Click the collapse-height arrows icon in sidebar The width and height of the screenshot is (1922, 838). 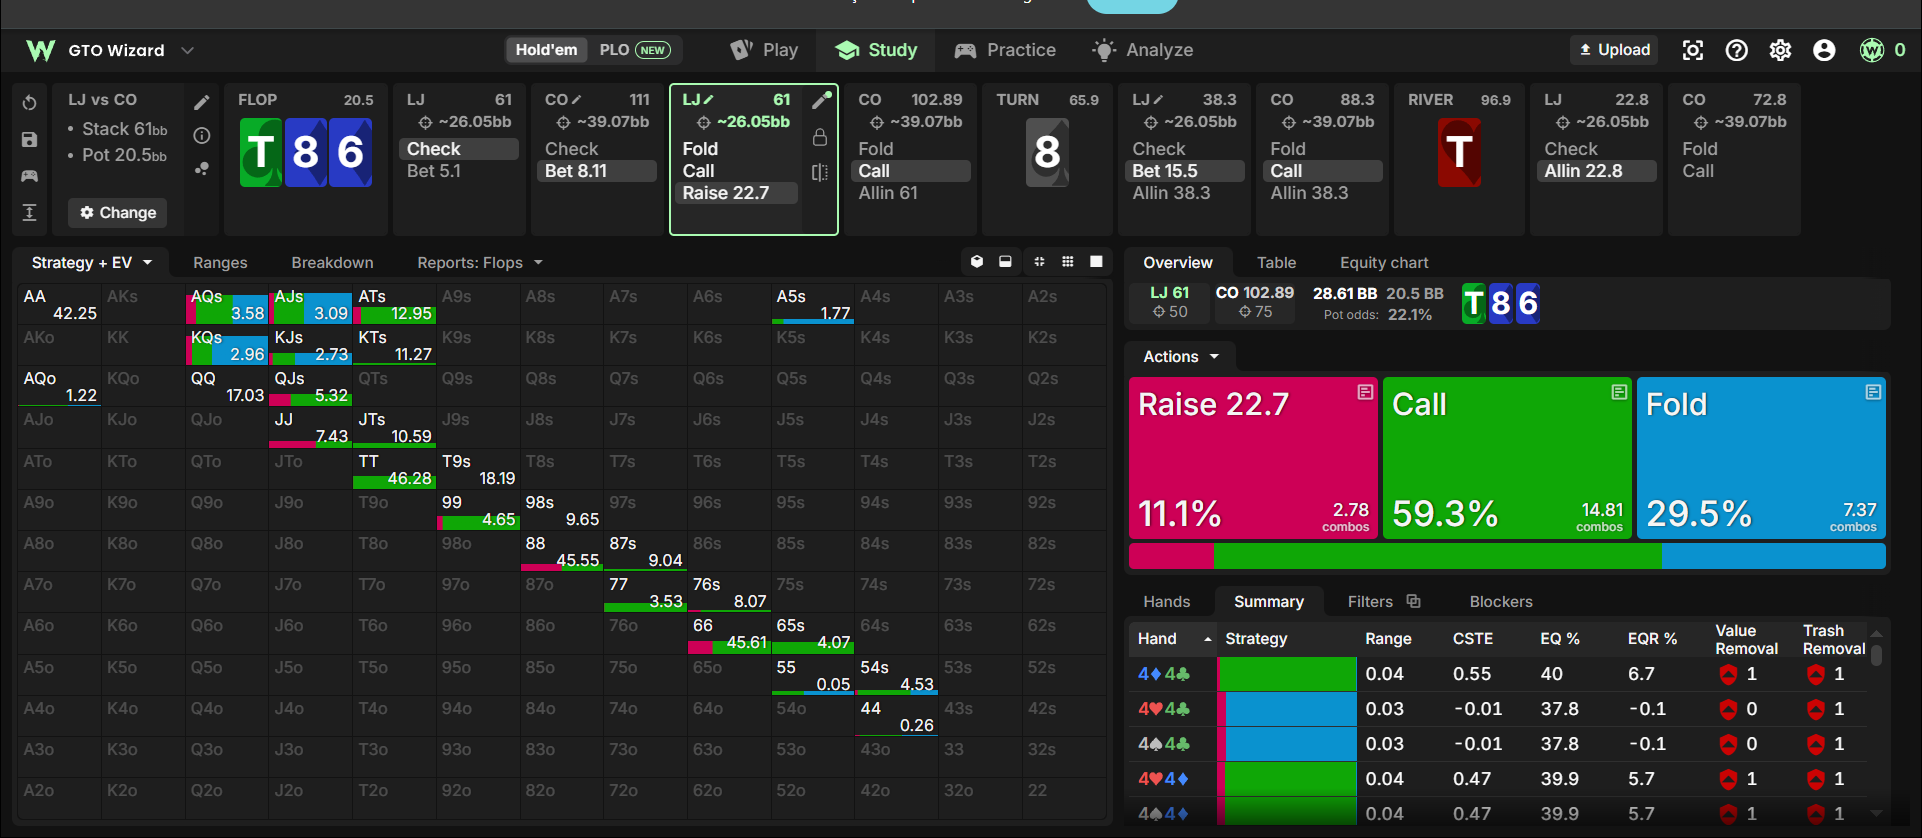30,212
